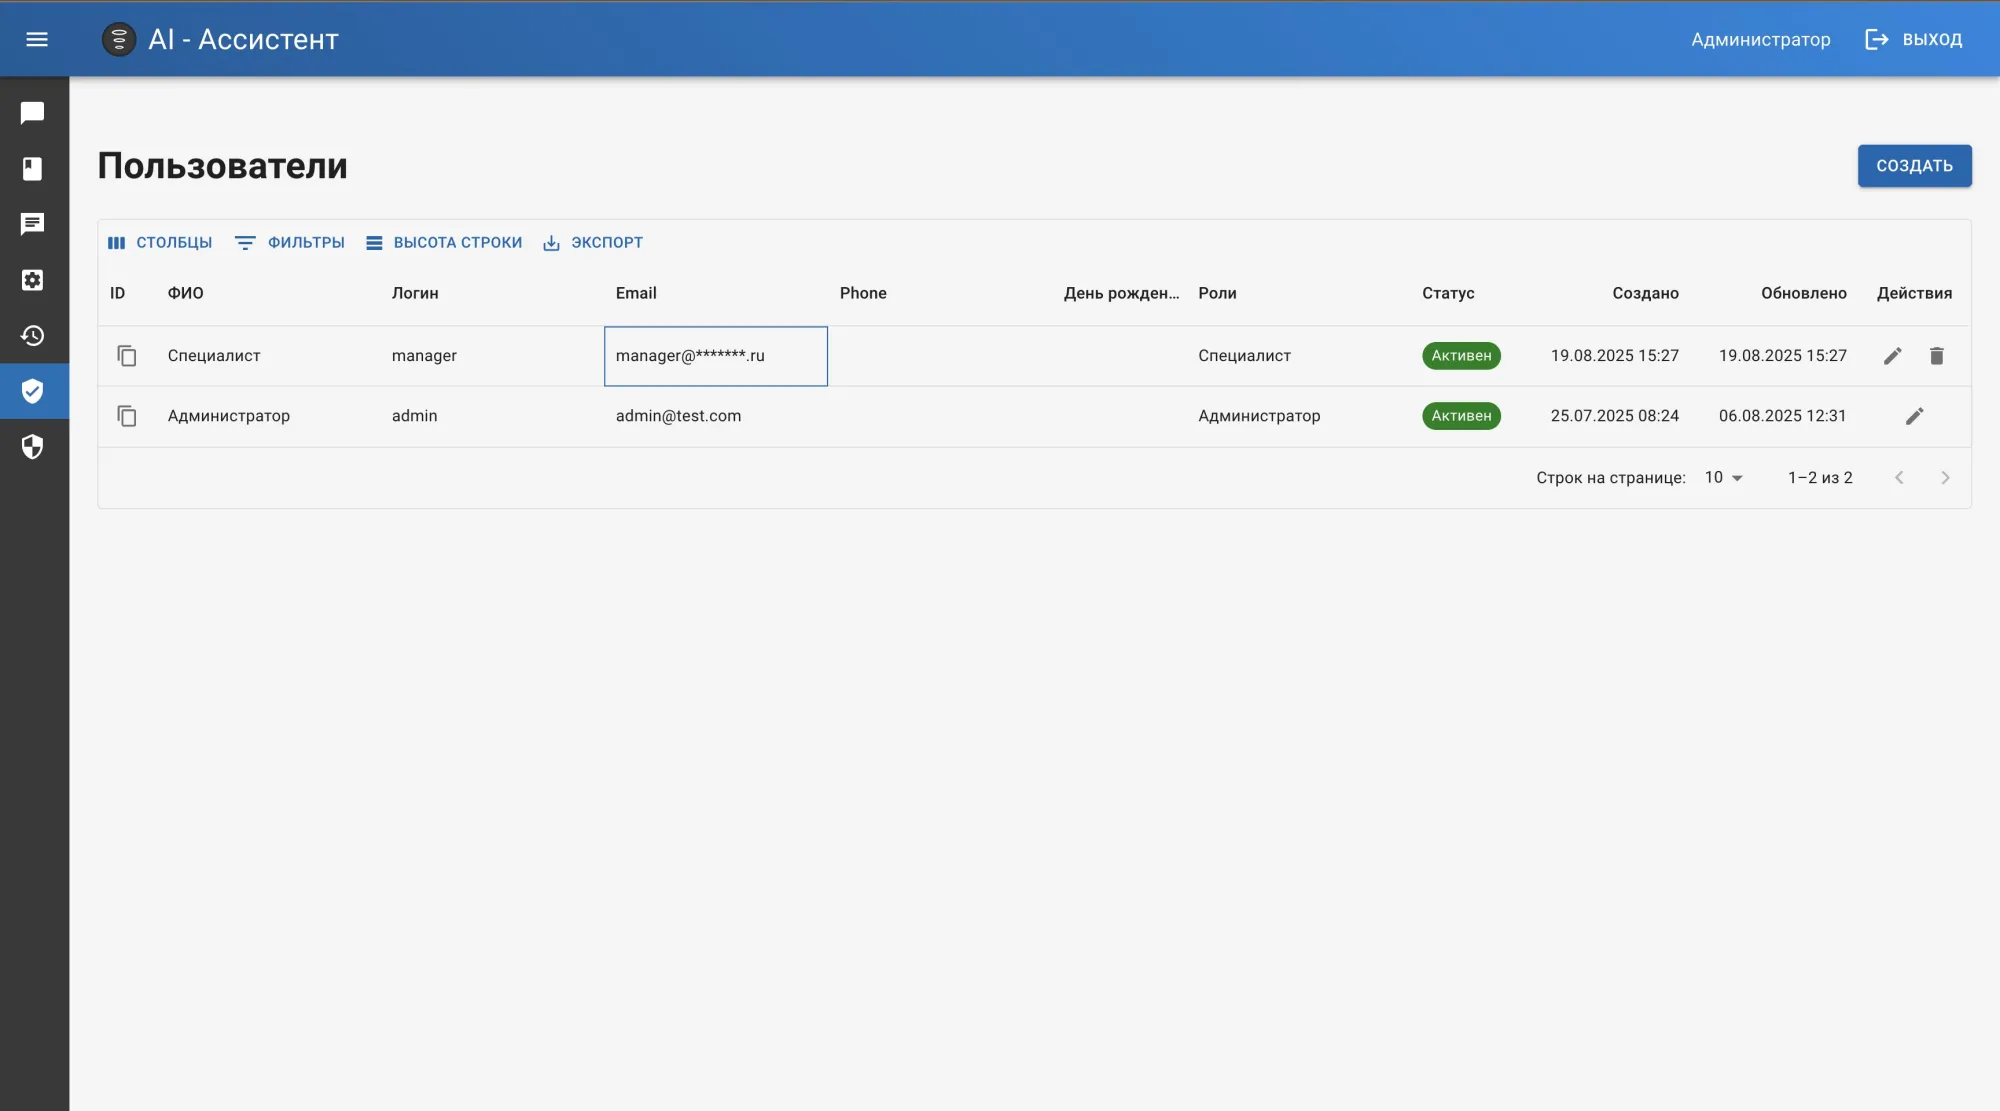Sort by the Логин column header
The image size is (2000, 1111).
[415, 293]
